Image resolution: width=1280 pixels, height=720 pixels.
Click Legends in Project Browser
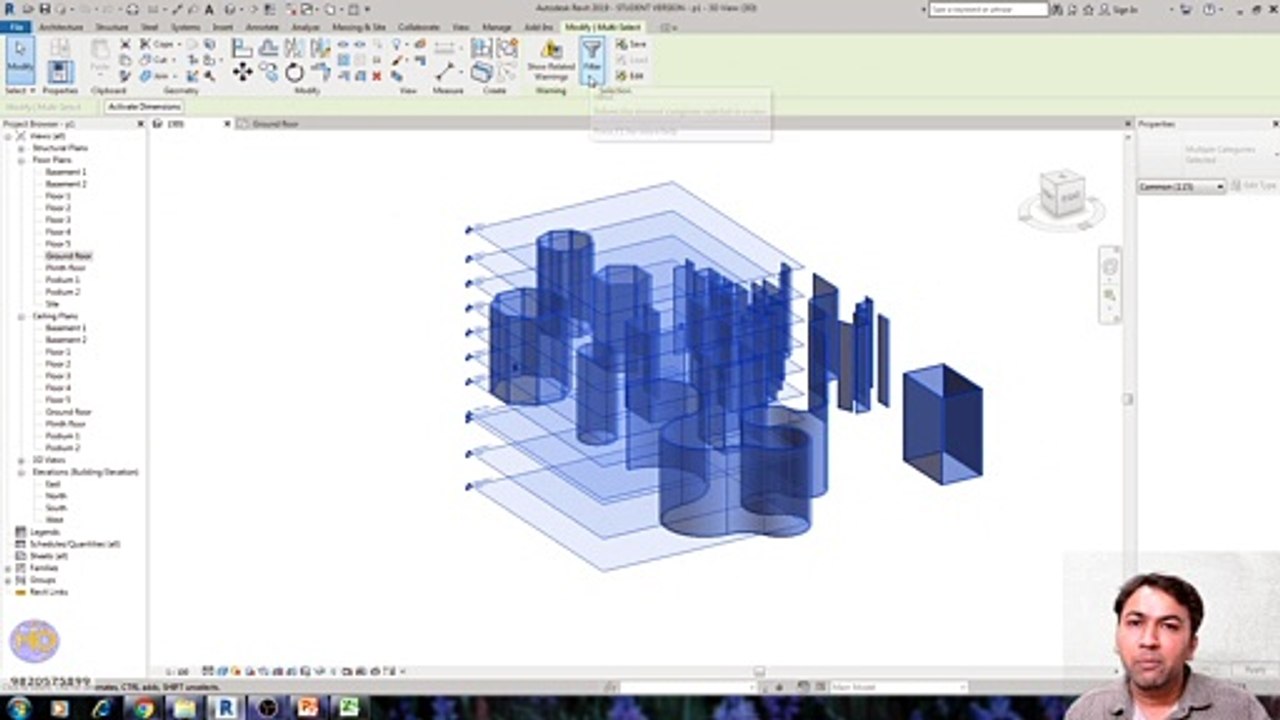tap(45, 532)
